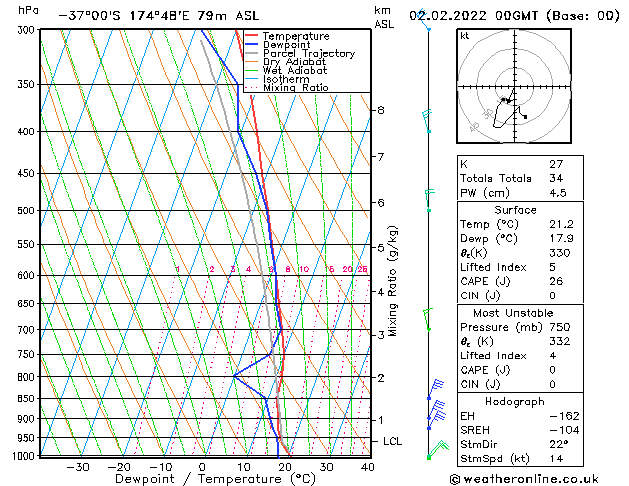
Task: Click the Hodograph section heading
Action: click(x=515, y=402)
